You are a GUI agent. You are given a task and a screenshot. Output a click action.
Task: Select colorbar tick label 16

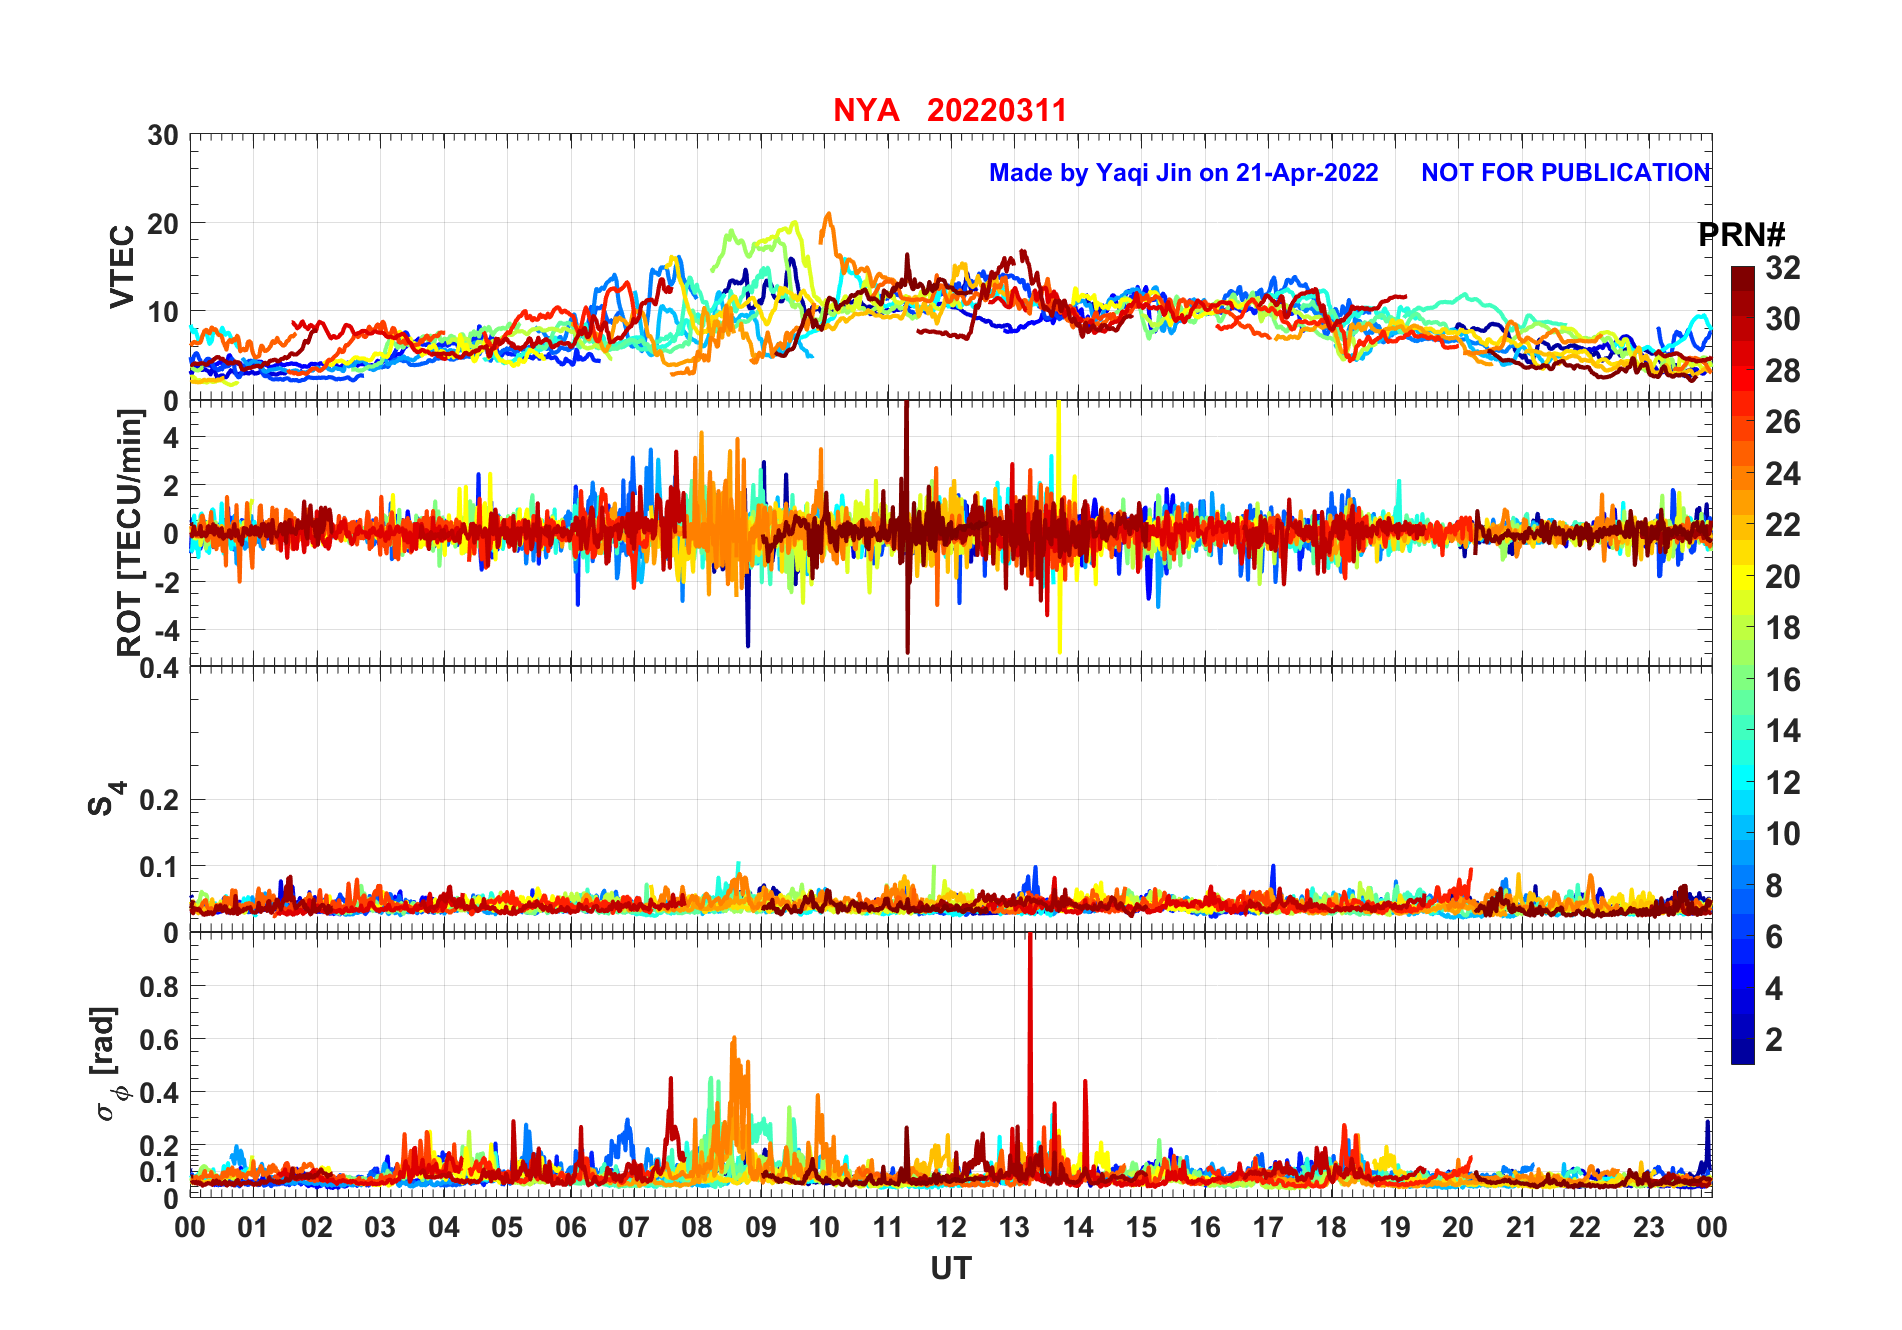[1782, 680]
